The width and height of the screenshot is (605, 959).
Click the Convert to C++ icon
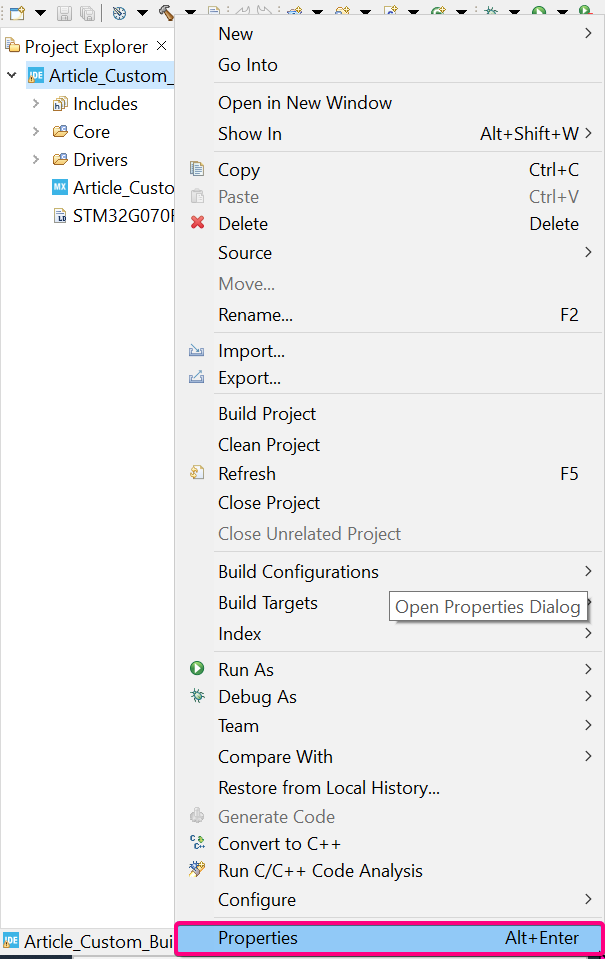pyautogui.click(x=197, y=843)
